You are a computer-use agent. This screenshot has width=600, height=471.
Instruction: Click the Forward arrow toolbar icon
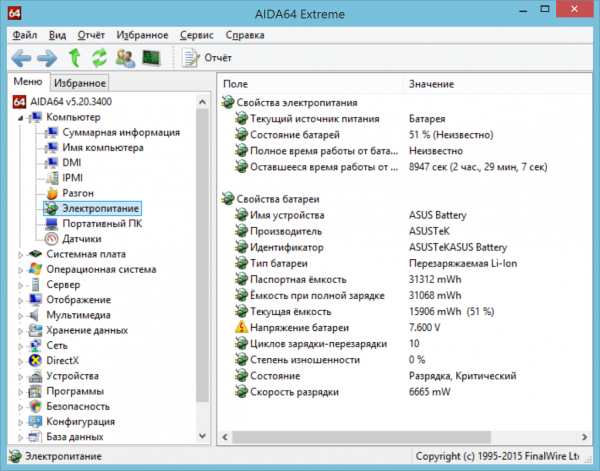coord(47,58)
